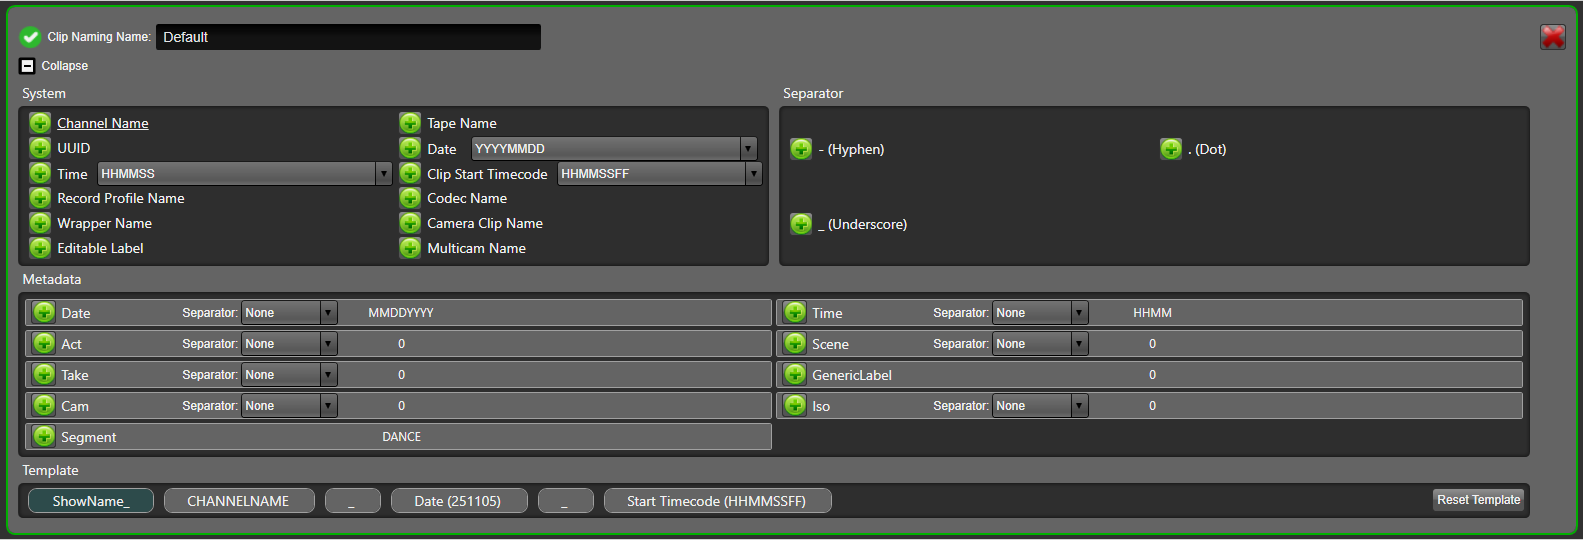Collapse the panel with the minus toggle
The image size is (1583, 540).
28,66
